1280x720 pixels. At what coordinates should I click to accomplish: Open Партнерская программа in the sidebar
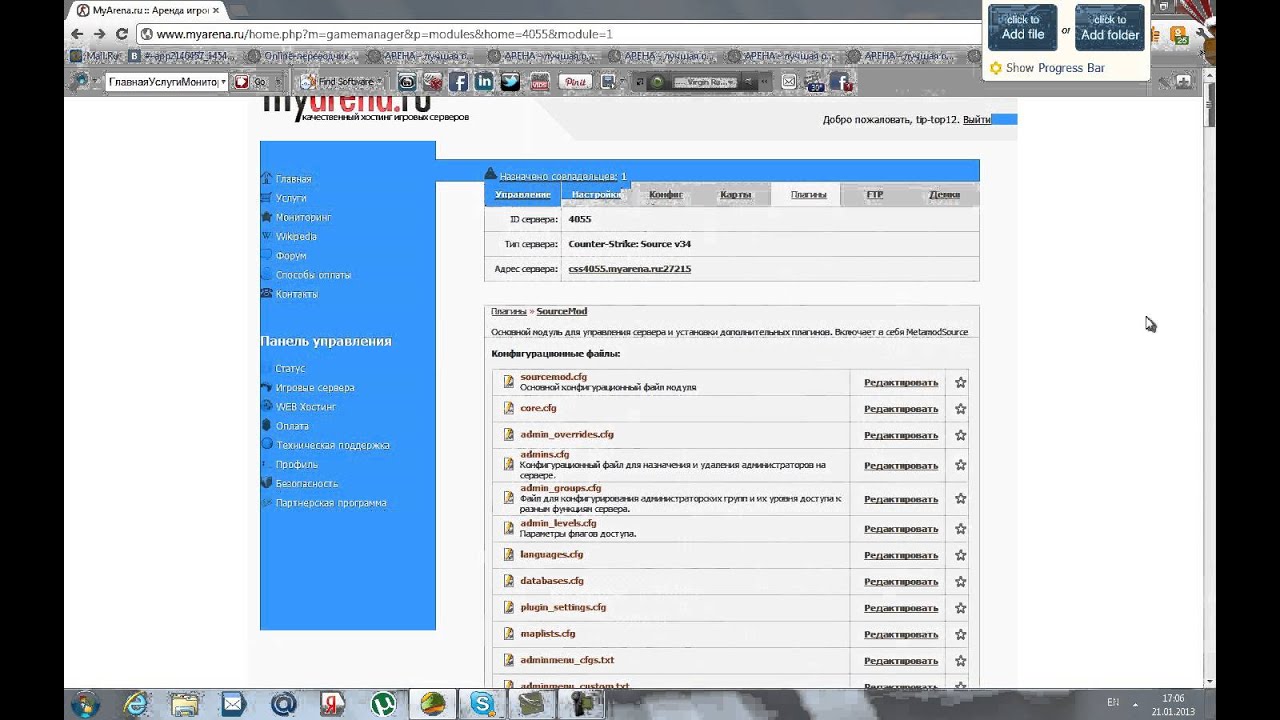tap(331, 503)
